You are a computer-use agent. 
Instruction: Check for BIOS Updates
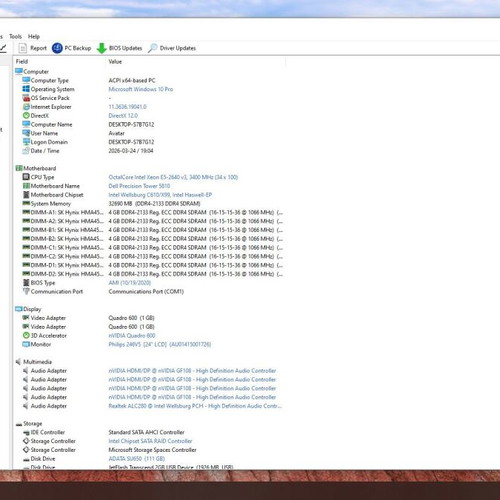click(119, 48)
